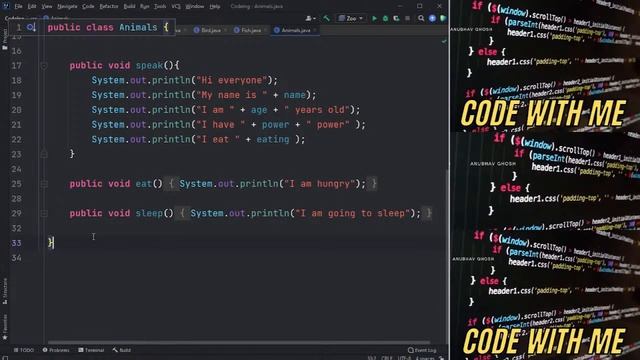Open Search Everywhere magnifier icon
Image resolution: width=640 pixels, height=360 pixels.
click(421, 18)
